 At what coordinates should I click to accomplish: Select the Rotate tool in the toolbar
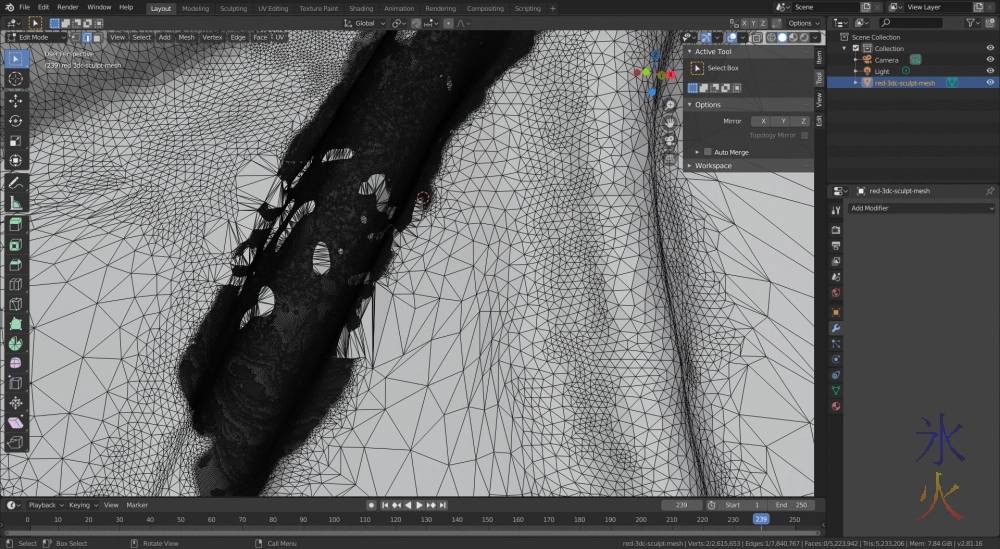click(16, 121)
